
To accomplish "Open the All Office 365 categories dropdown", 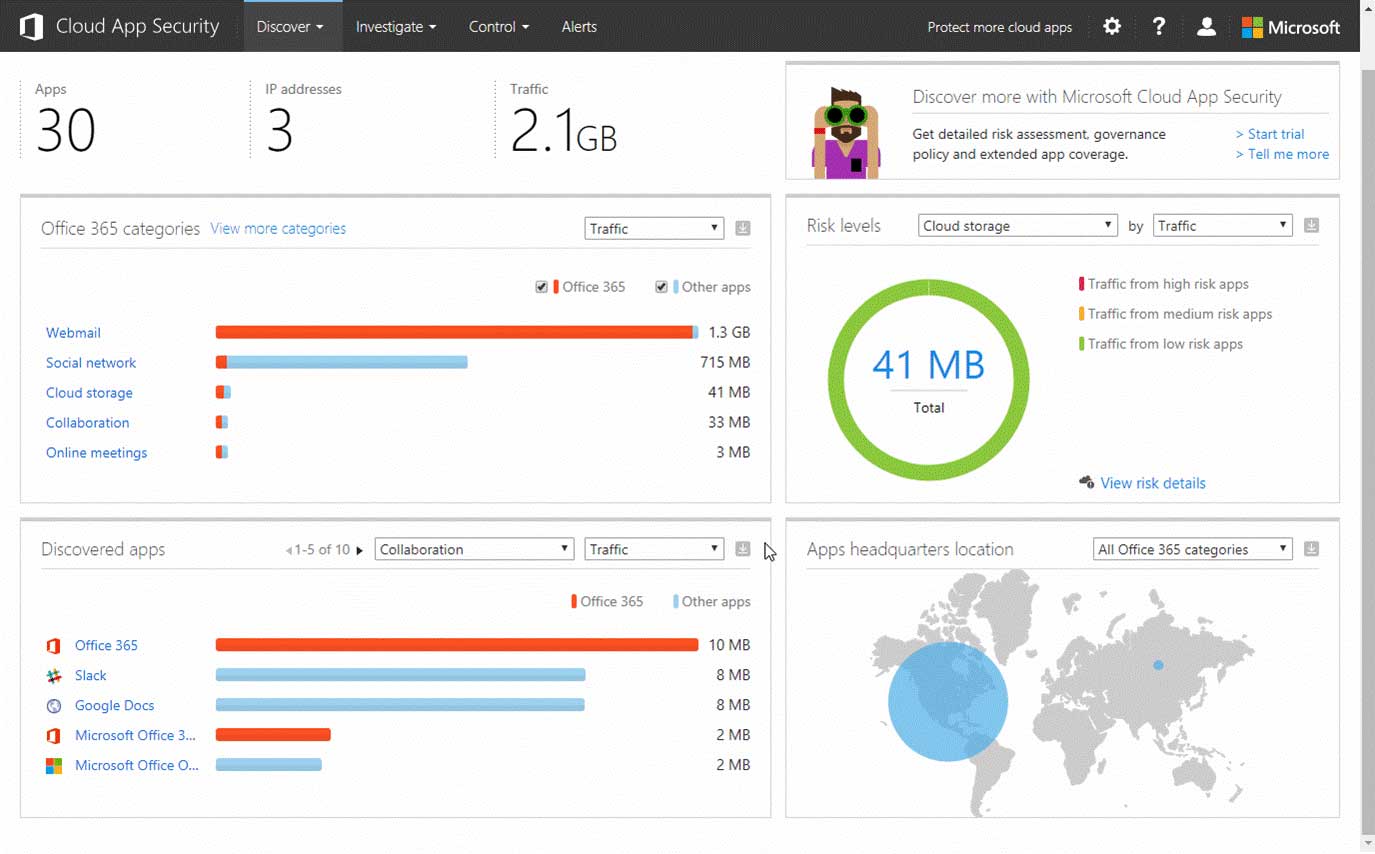I will coord(1193,549).
